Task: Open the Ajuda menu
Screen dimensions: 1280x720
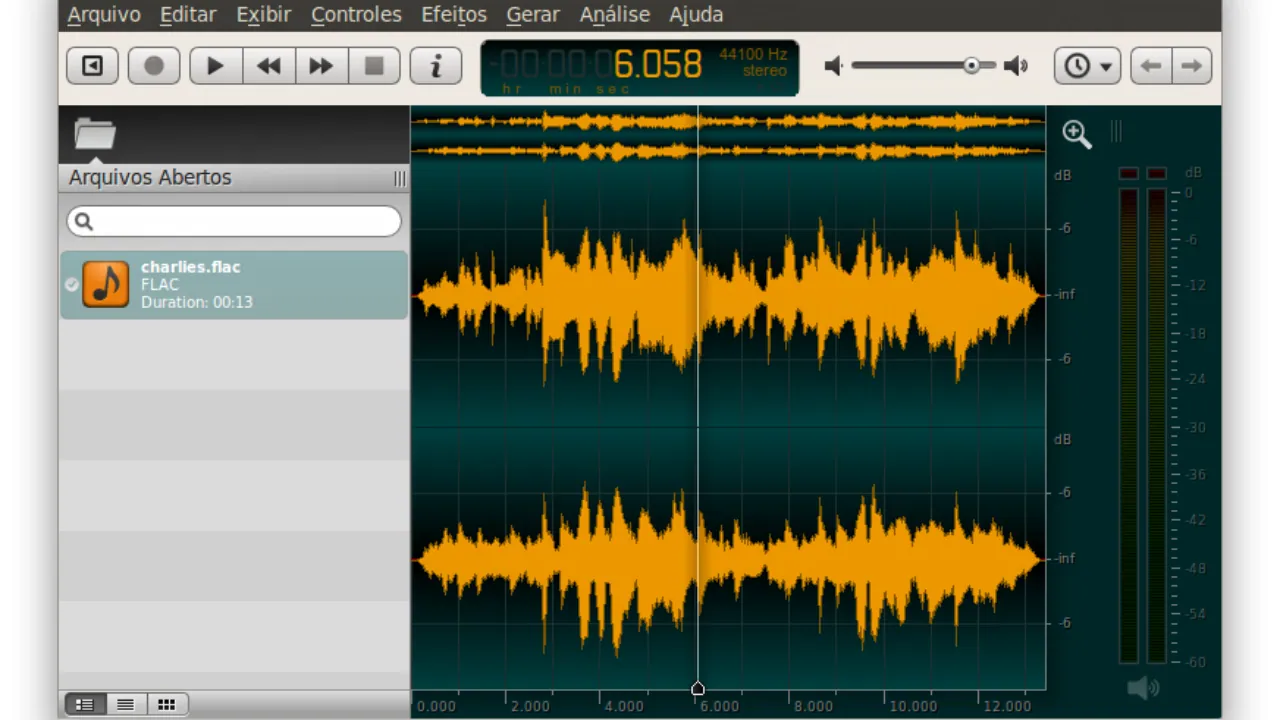Action: (696, 15)
